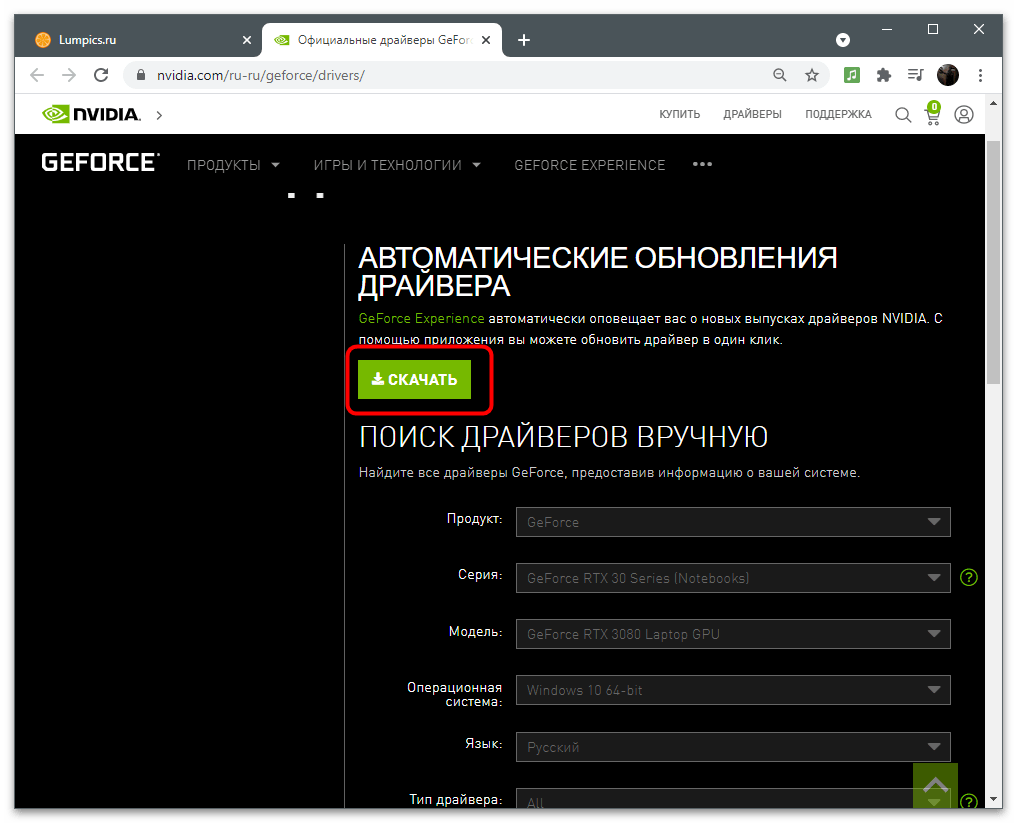Reload the NVIDIA drivers page
Viewport: 1017px width, 823px height.
point(101,75)
